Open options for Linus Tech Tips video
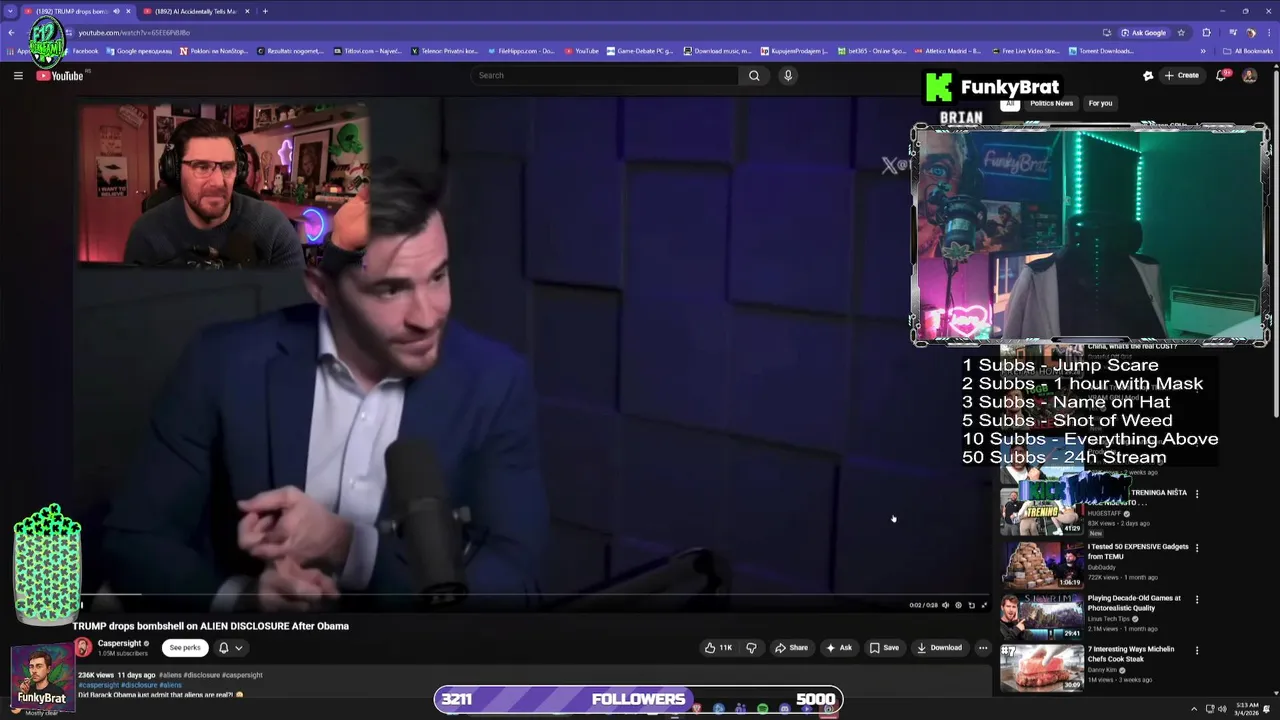Viewport: 1280px width, 720px height. coord(1197,599)
